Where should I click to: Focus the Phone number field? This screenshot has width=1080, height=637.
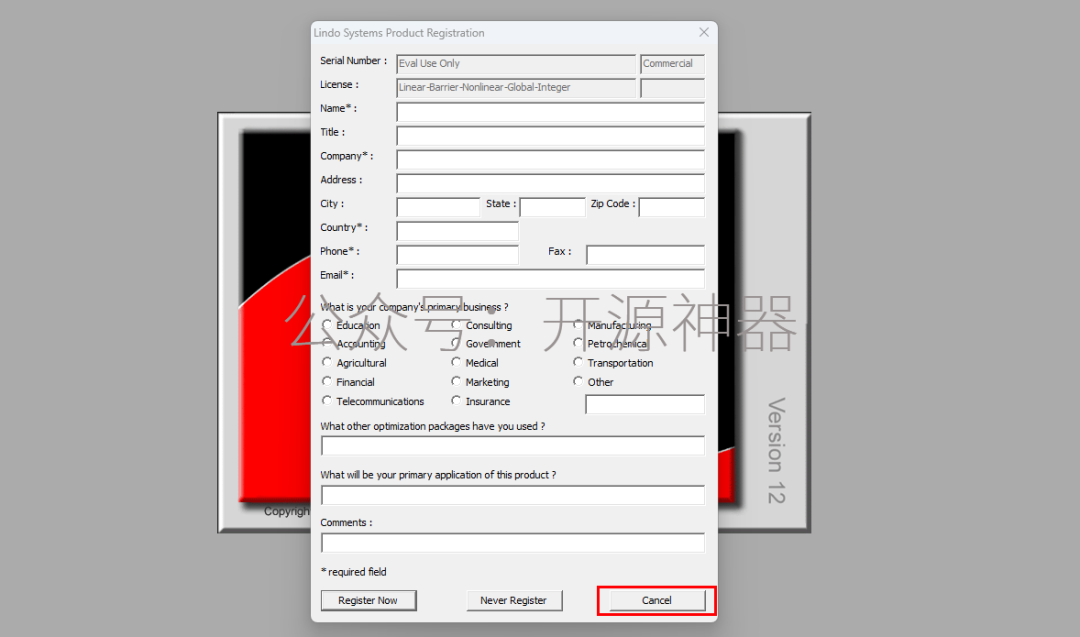click(457, 255)
